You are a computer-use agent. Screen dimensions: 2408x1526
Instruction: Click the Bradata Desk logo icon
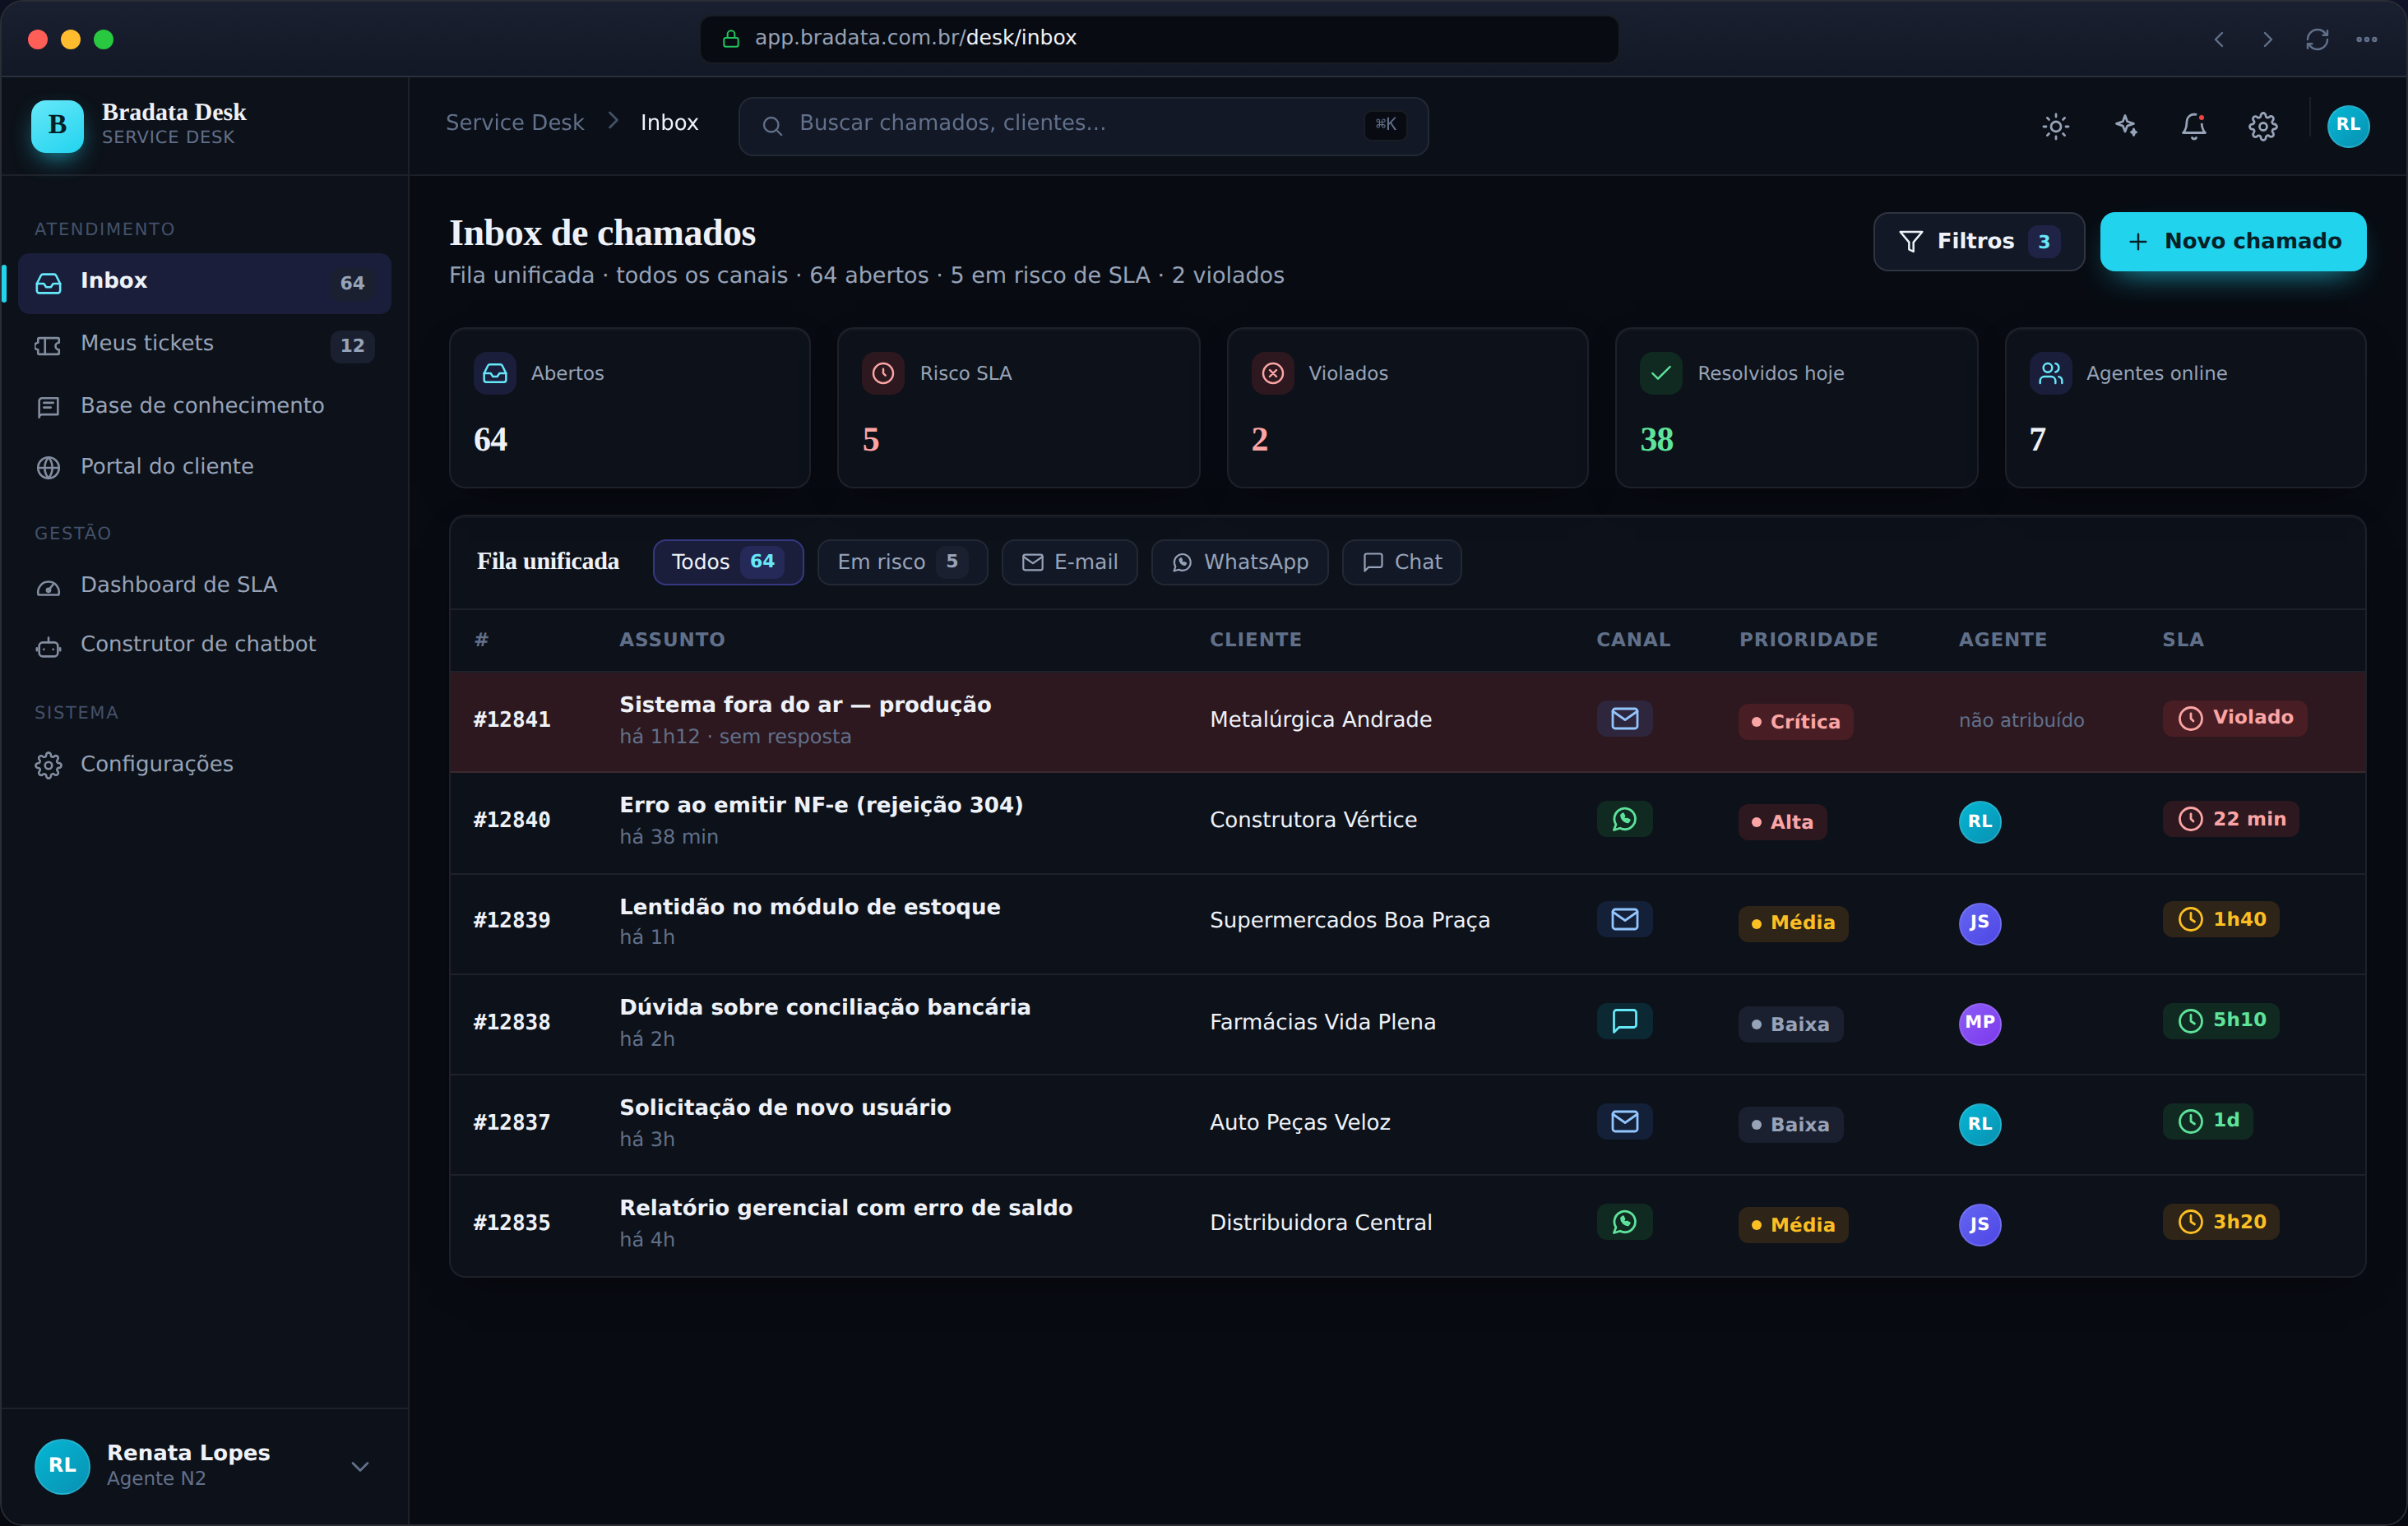(57, 125)
